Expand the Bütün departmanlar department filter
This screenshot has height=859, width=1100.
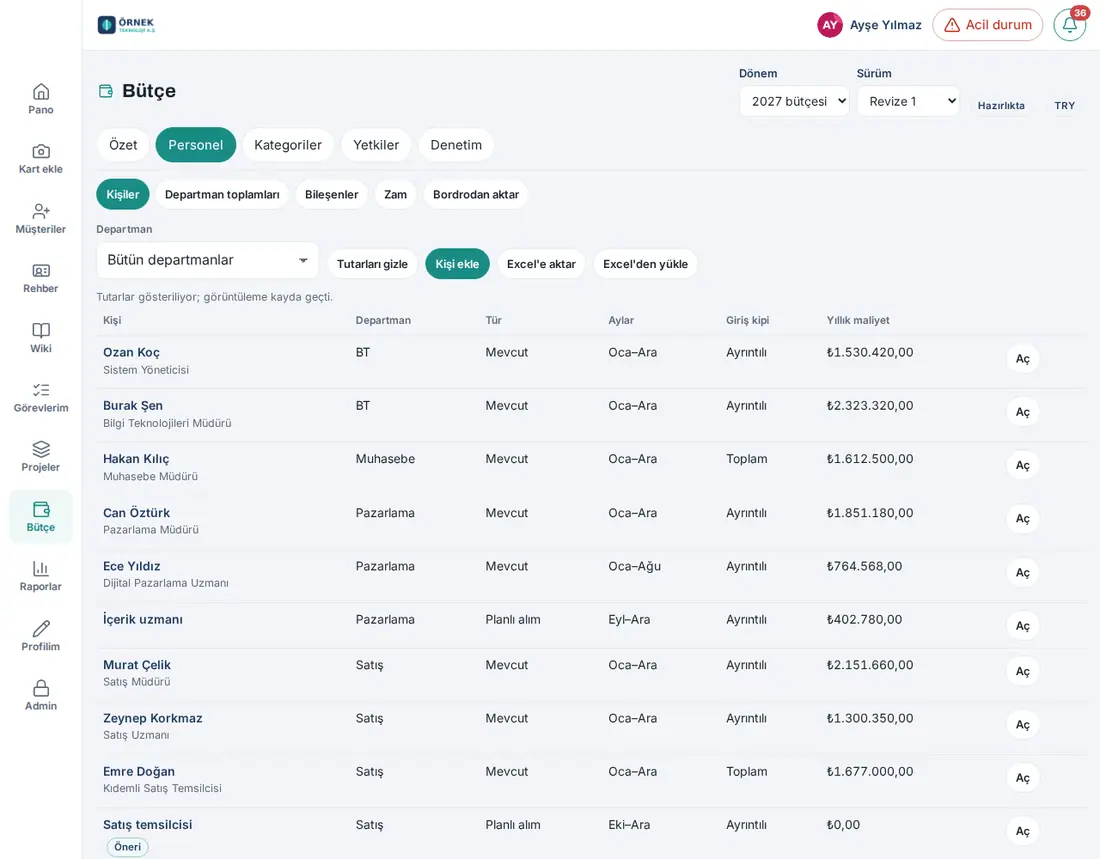click(207, 260)
